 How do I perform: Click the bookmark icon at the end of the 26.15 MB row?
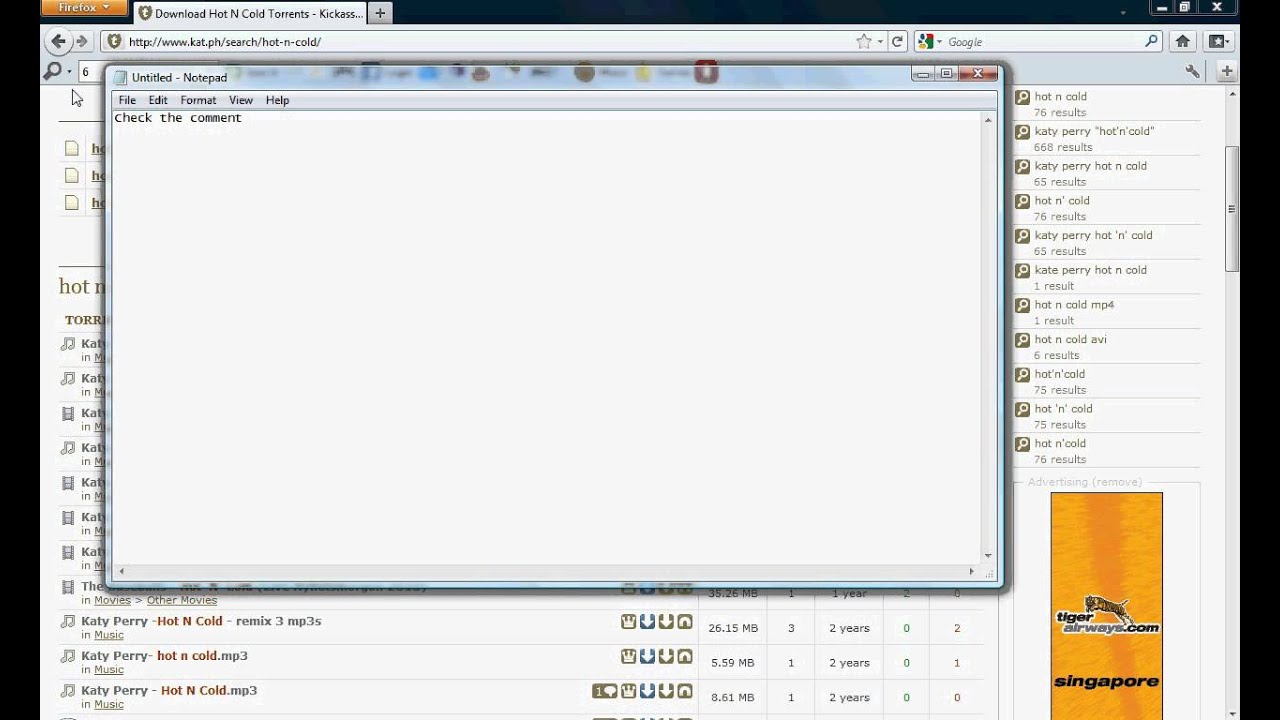tap(685, 622)
